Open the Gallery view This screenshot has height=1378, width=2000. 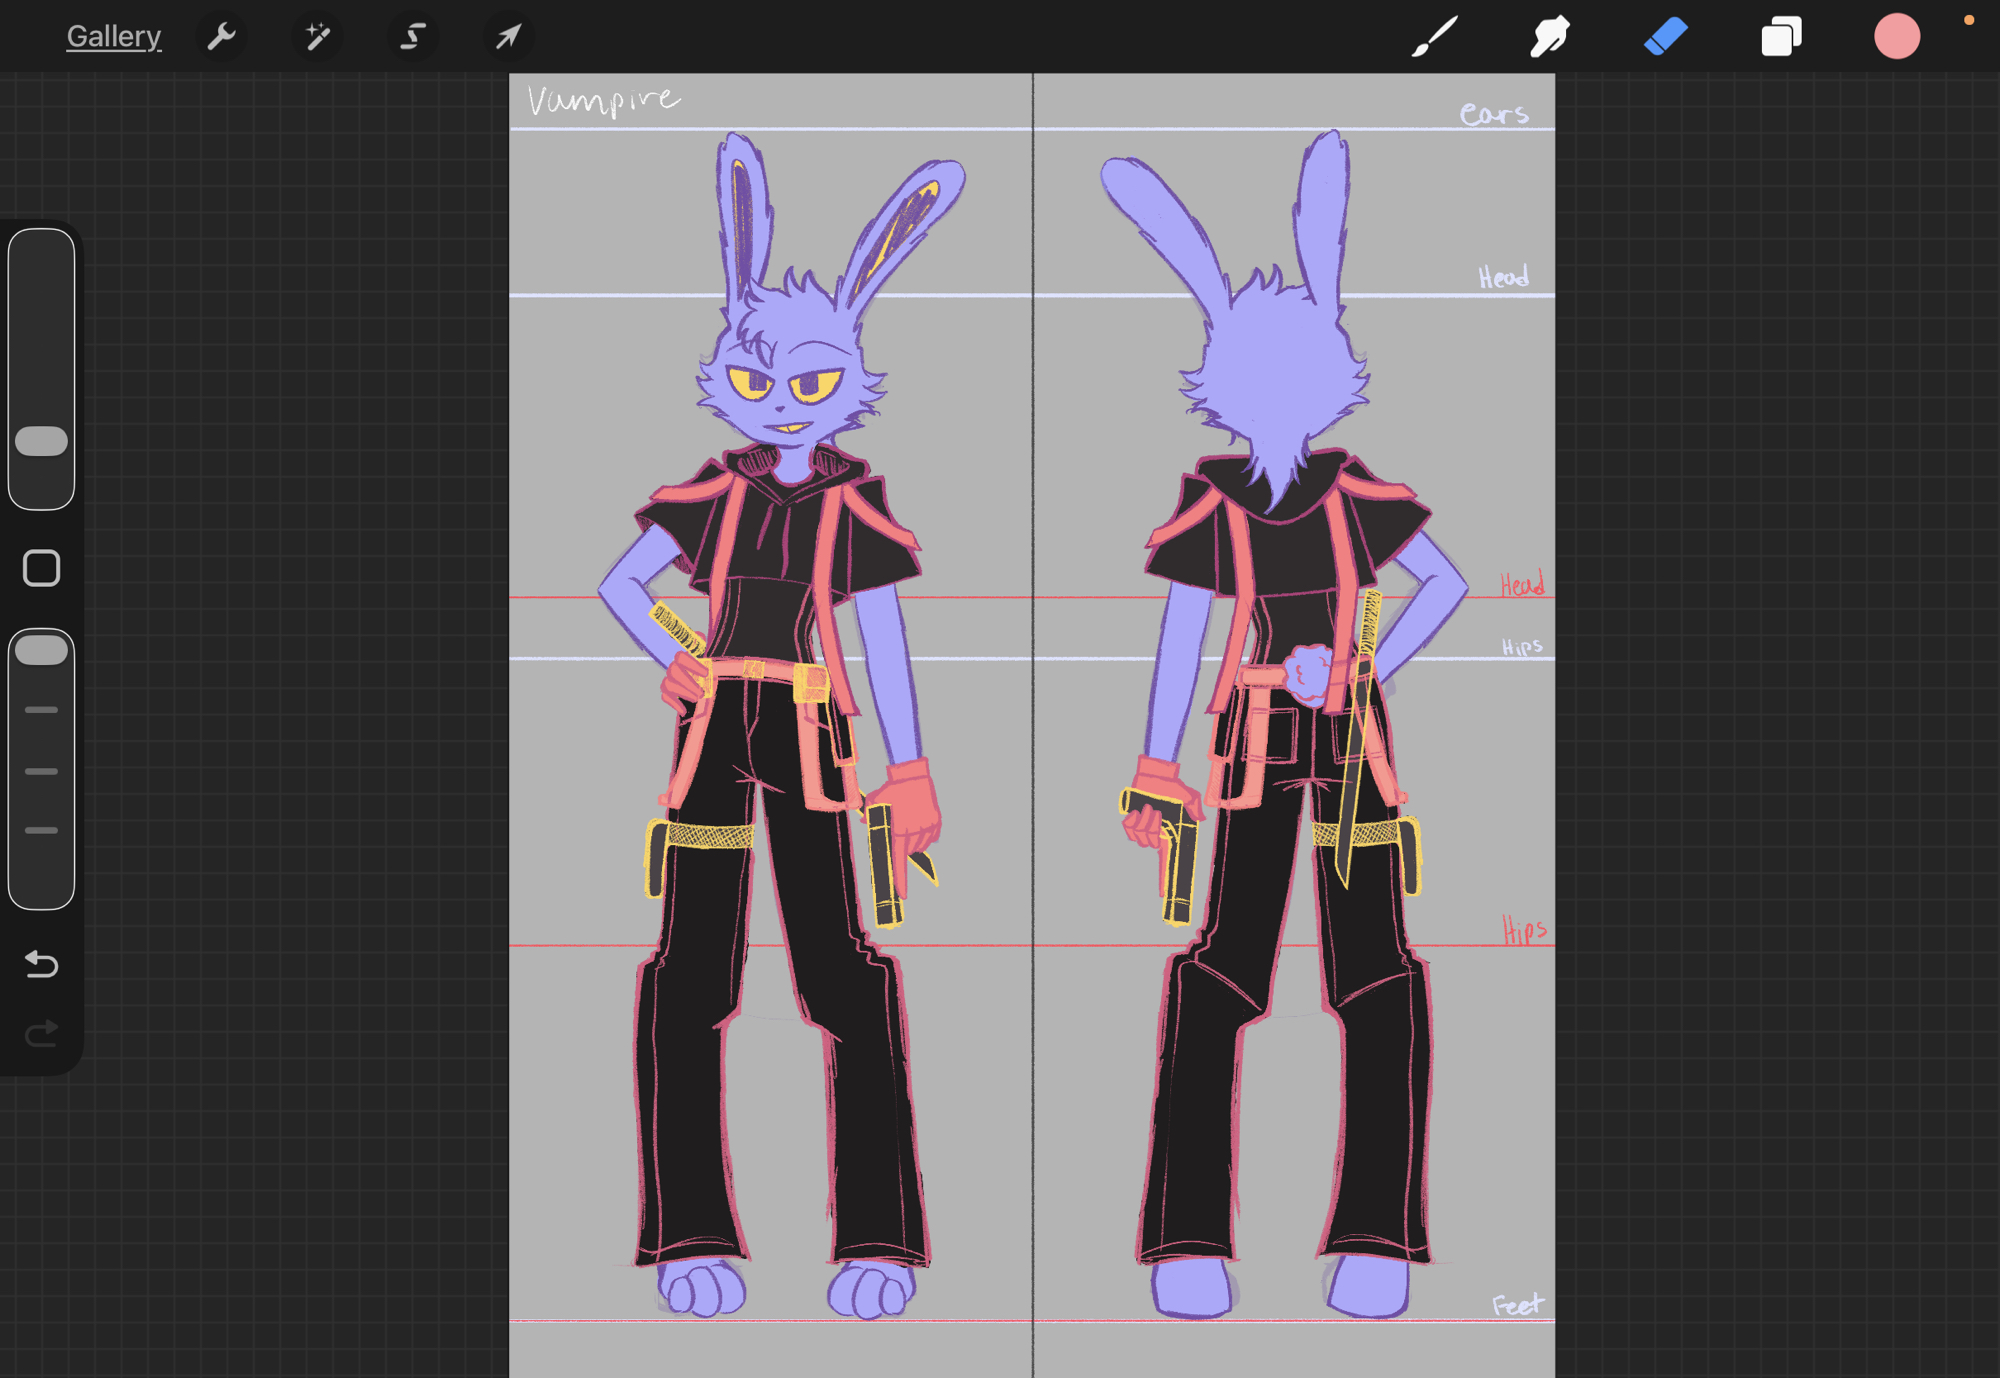[113, 37]
